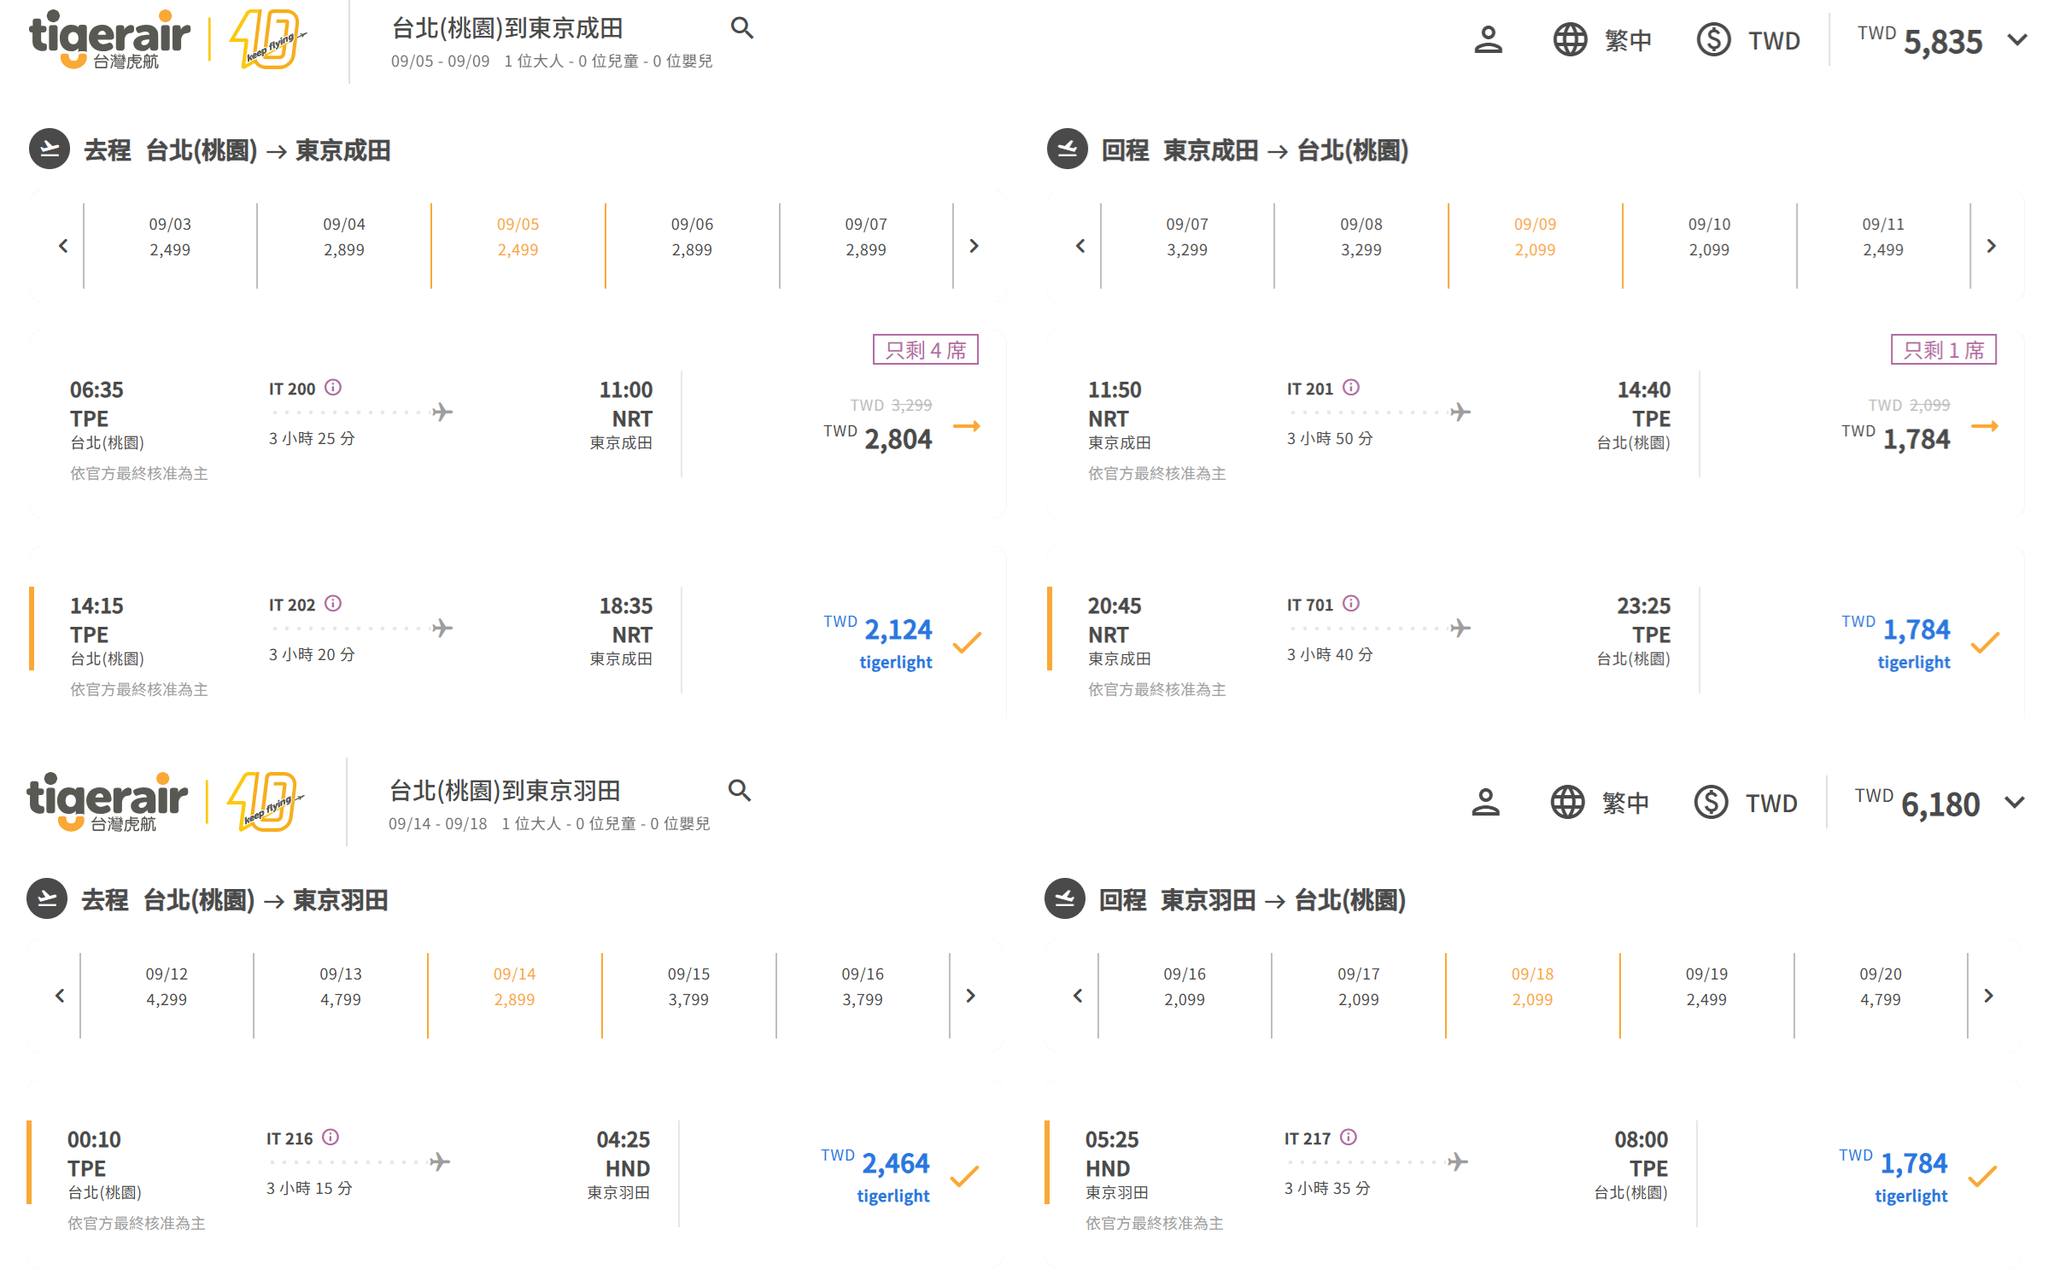Click the info icon beside flight IT 216
Screen dimensions: 2048x1281
(331, 1137)
